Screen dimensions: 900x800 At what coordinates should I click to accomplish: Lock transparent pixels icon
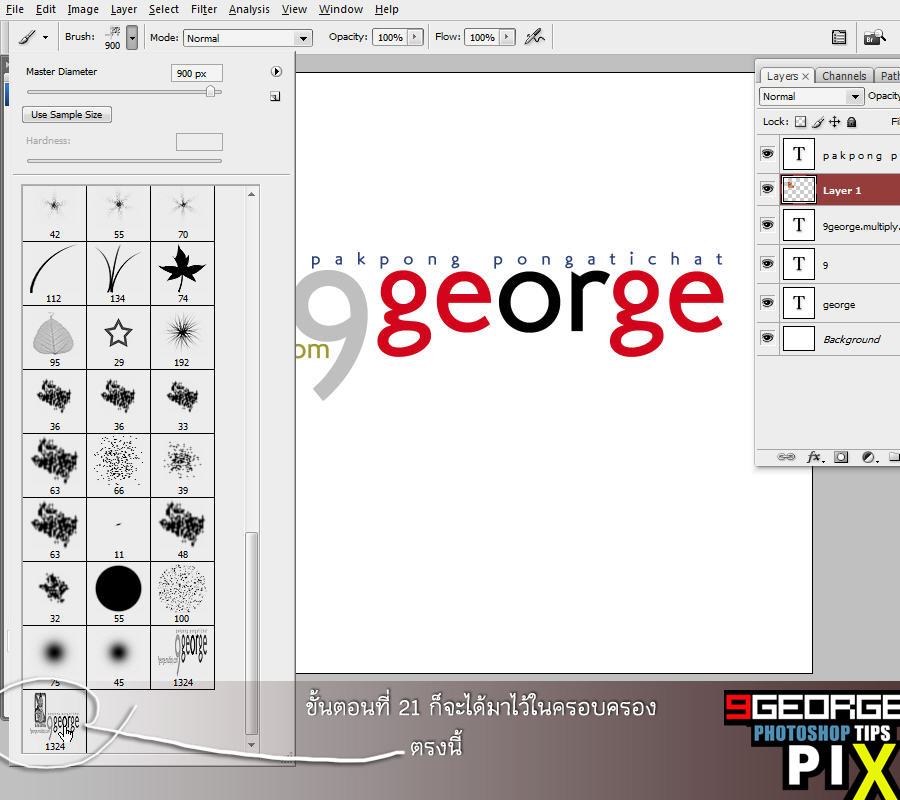pos(800,122)
